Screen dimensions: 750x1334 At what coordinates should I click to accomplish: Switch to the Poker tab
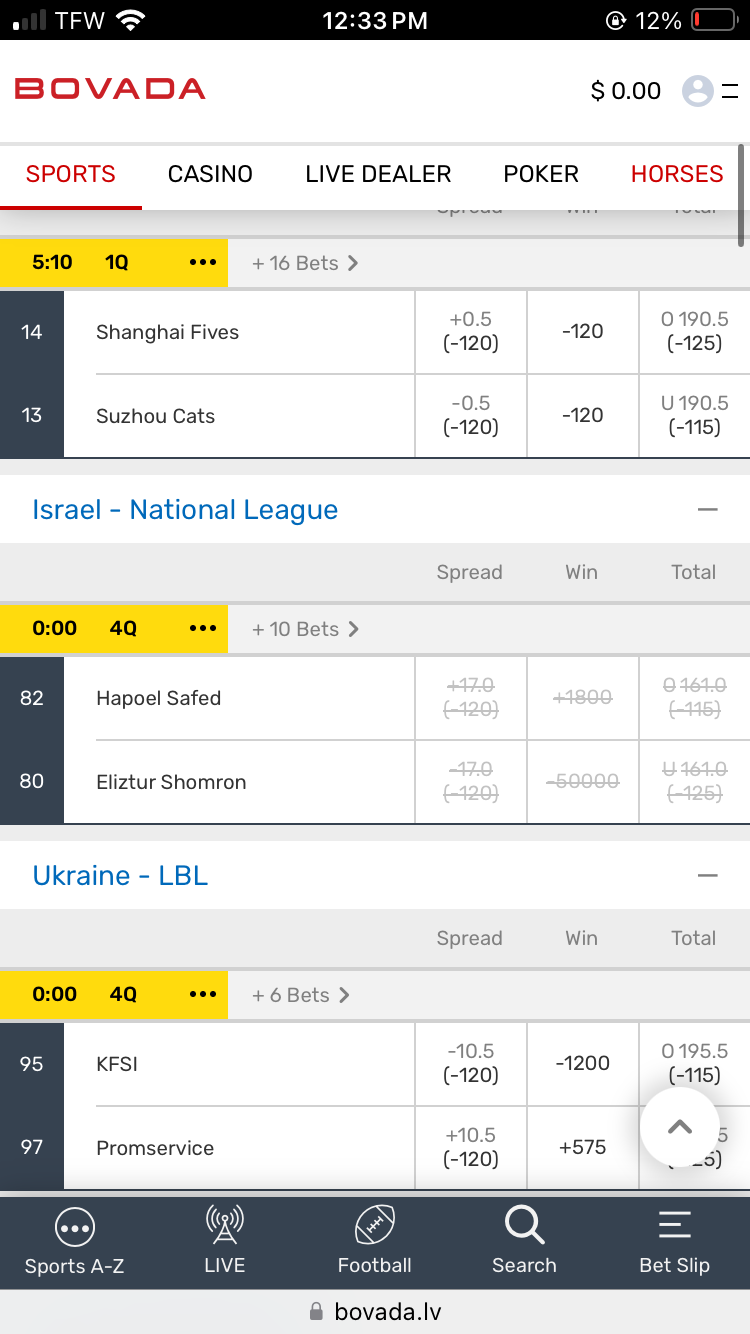tap(541, 174)
